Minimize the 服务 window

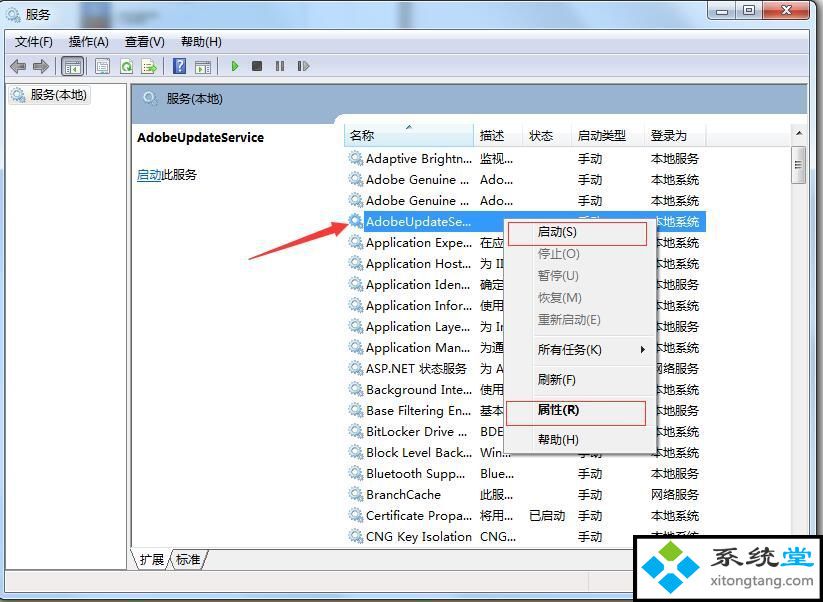coord(724,9)
